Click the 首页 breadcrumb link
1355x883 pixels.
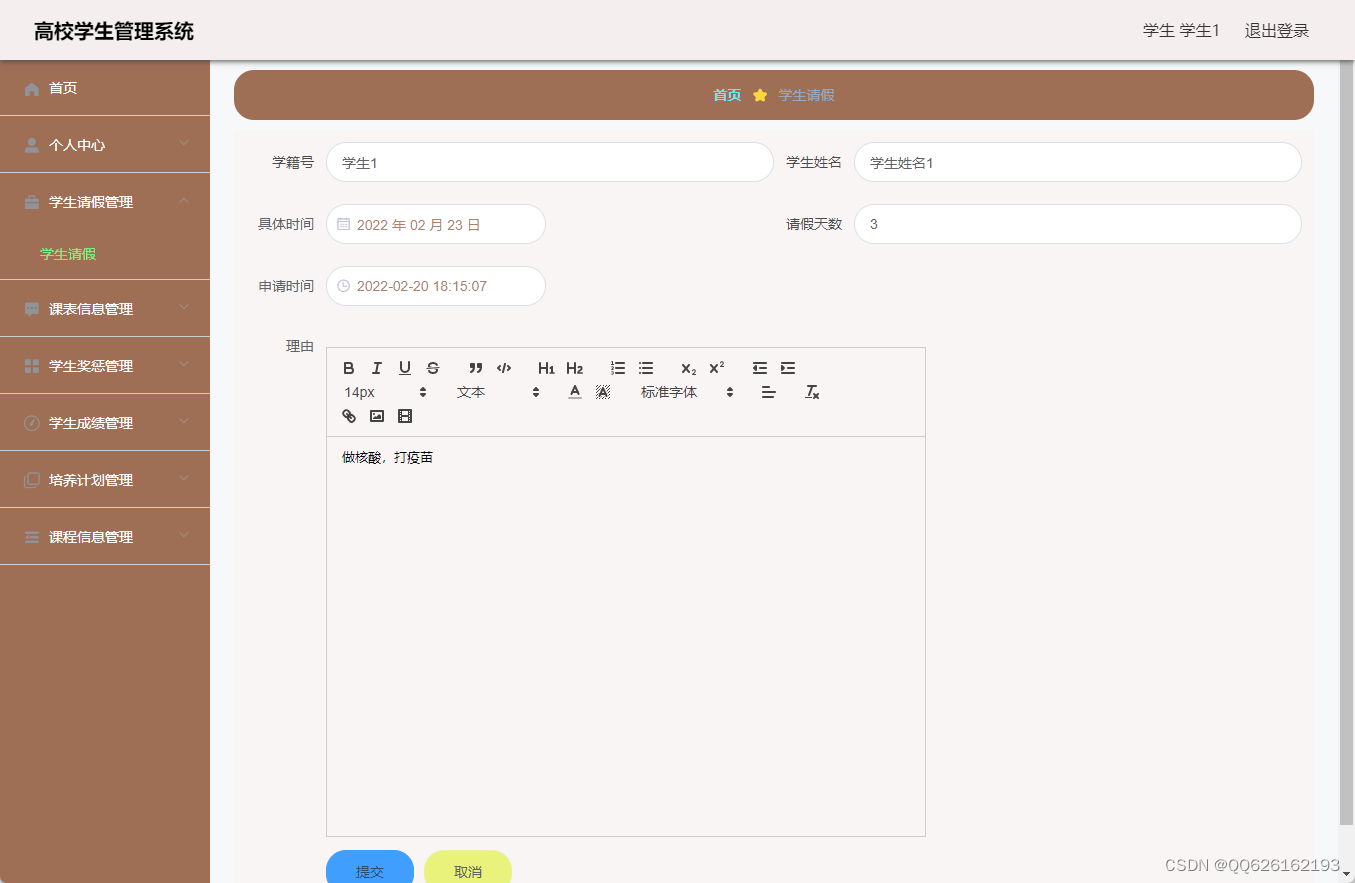coord(727,95)
